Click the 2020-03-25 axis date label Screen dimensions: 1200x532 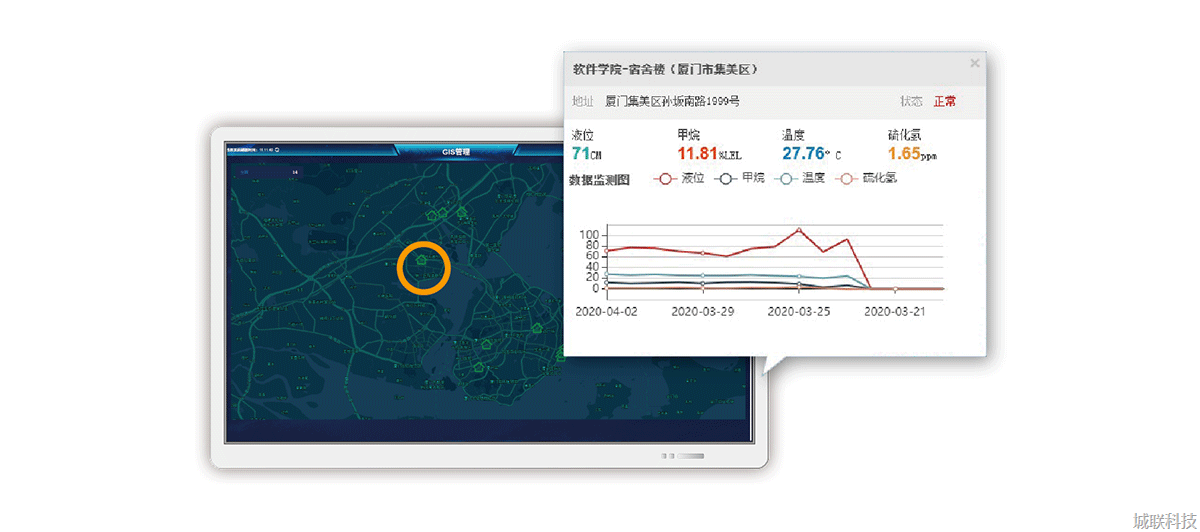[799, 312]
